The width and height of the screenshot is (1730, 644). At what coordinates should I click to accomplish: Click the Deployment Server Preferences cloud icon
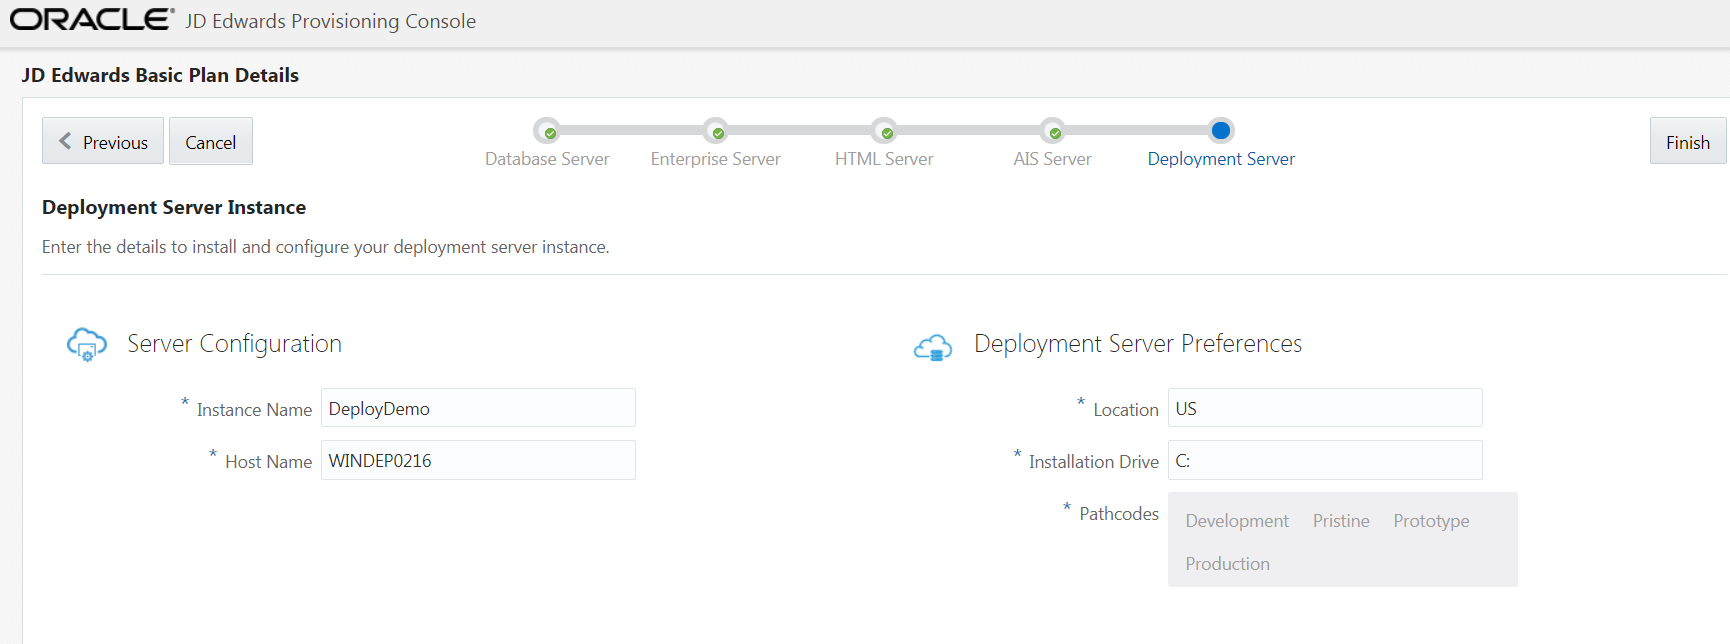933,347
